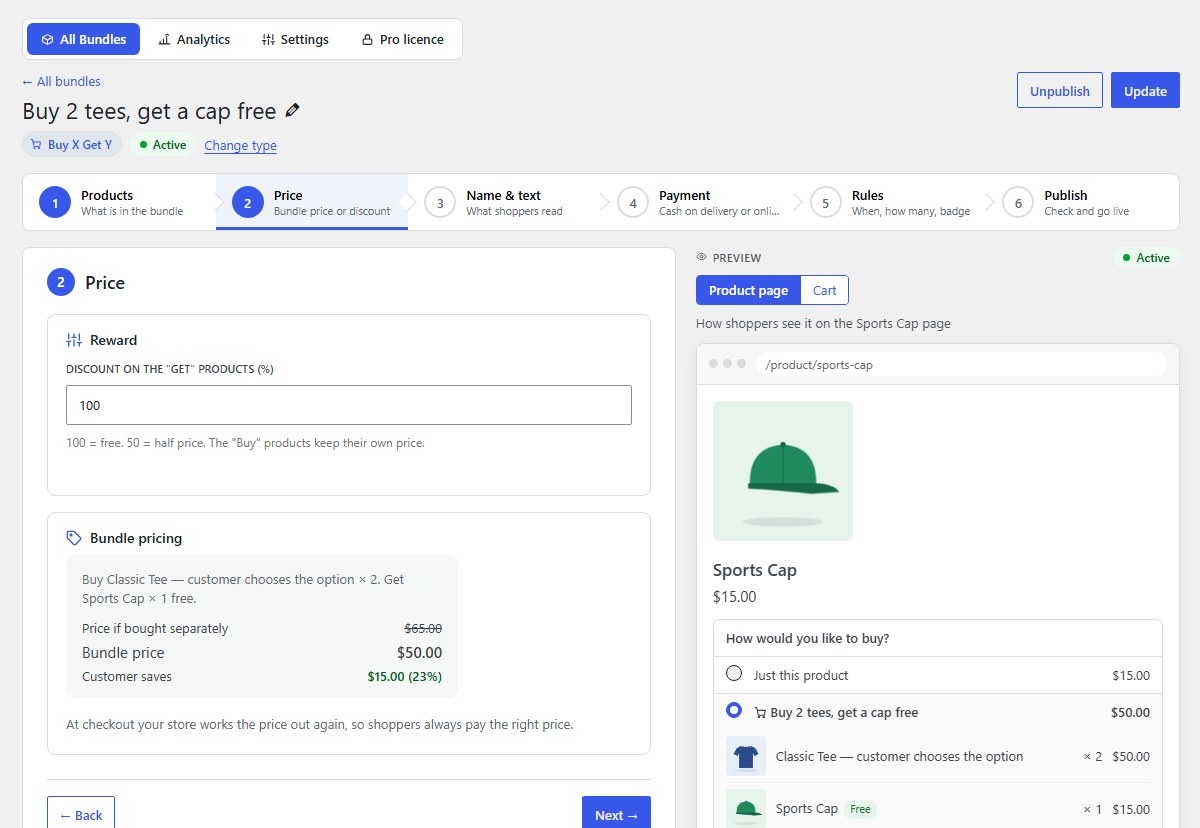The width and height of the screenshot is (1200, 828).
Task: Click the struck-through "$65.00" price
Action: coord(423,629)
